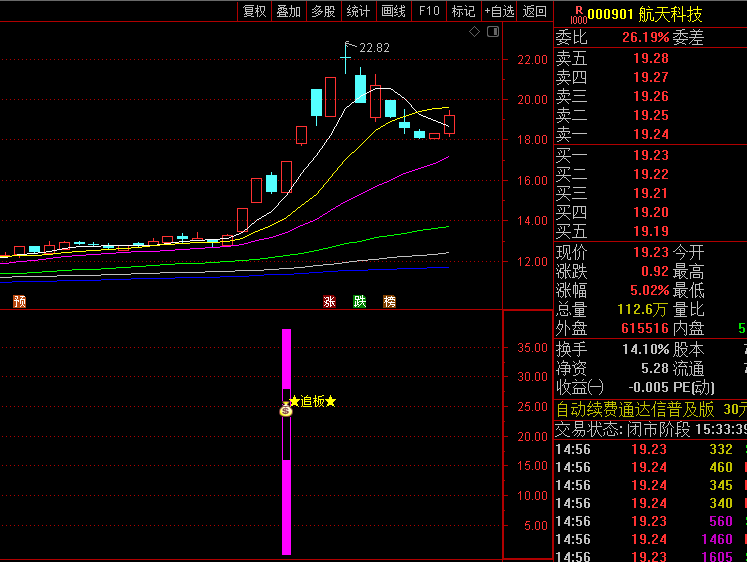
Task: Add a 标记 mark to the stock
Action: coord(463,11)
